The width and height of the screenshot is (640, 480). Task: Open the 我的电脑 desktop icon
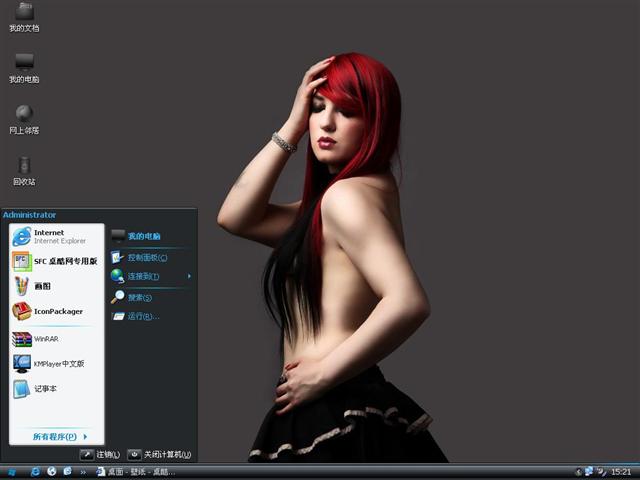pos(24,68)
